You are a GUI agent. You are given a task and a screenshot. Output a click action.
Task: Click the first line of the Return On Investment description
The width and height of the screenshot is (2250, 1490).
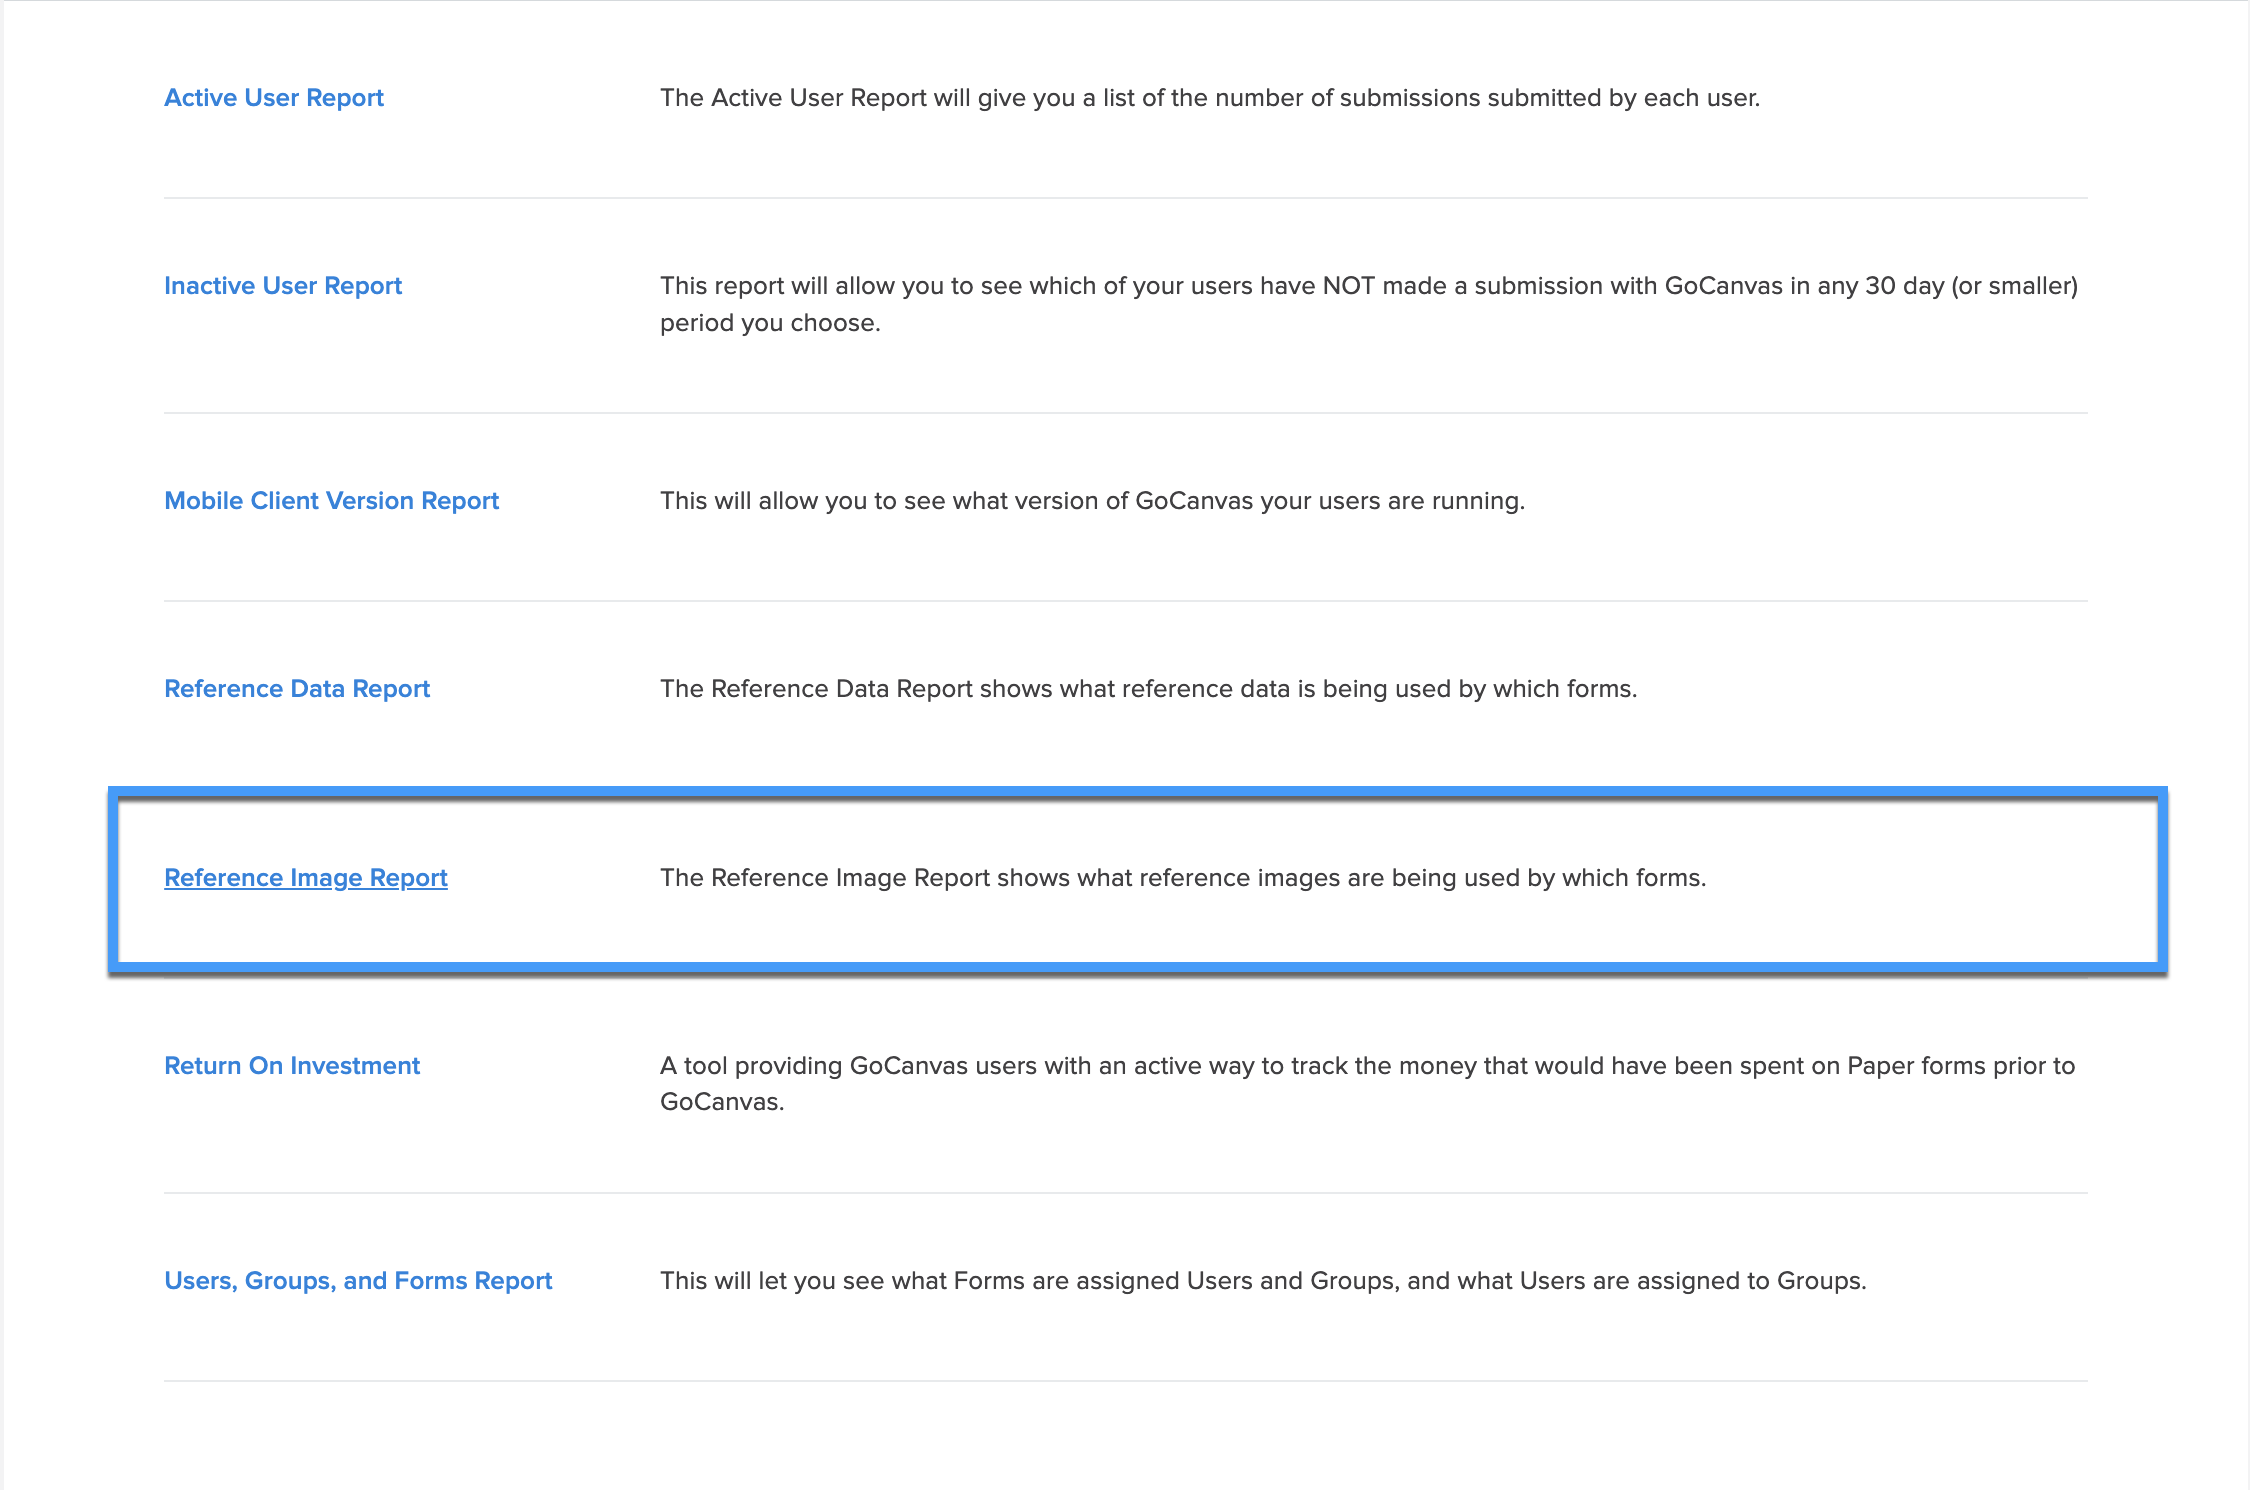point(1367,1066)
